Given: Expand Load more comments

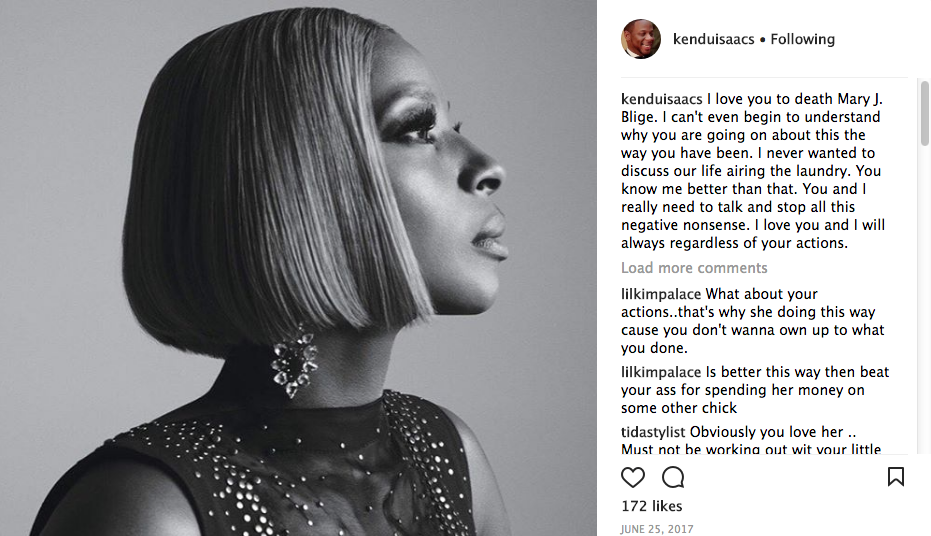Looking at the screenshot, I should point(694,268).
